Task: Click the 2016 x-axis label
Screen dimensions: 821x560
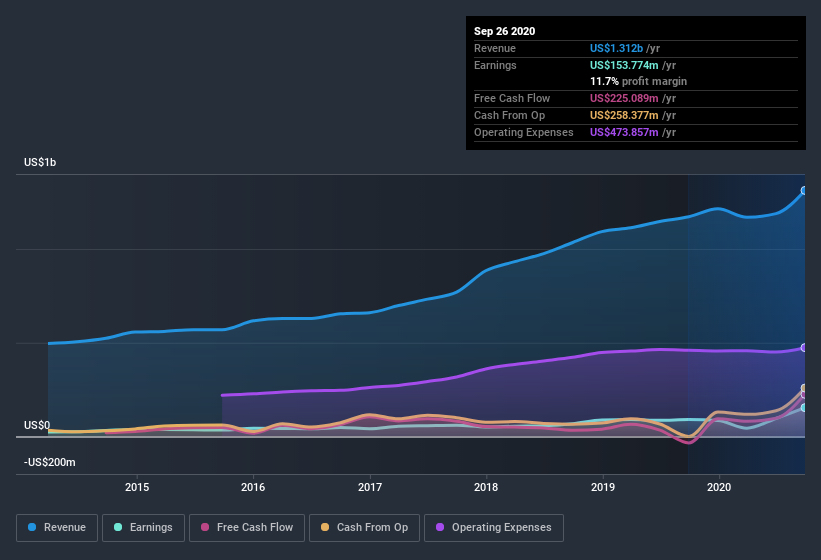Action: click(x=253, y=487)
